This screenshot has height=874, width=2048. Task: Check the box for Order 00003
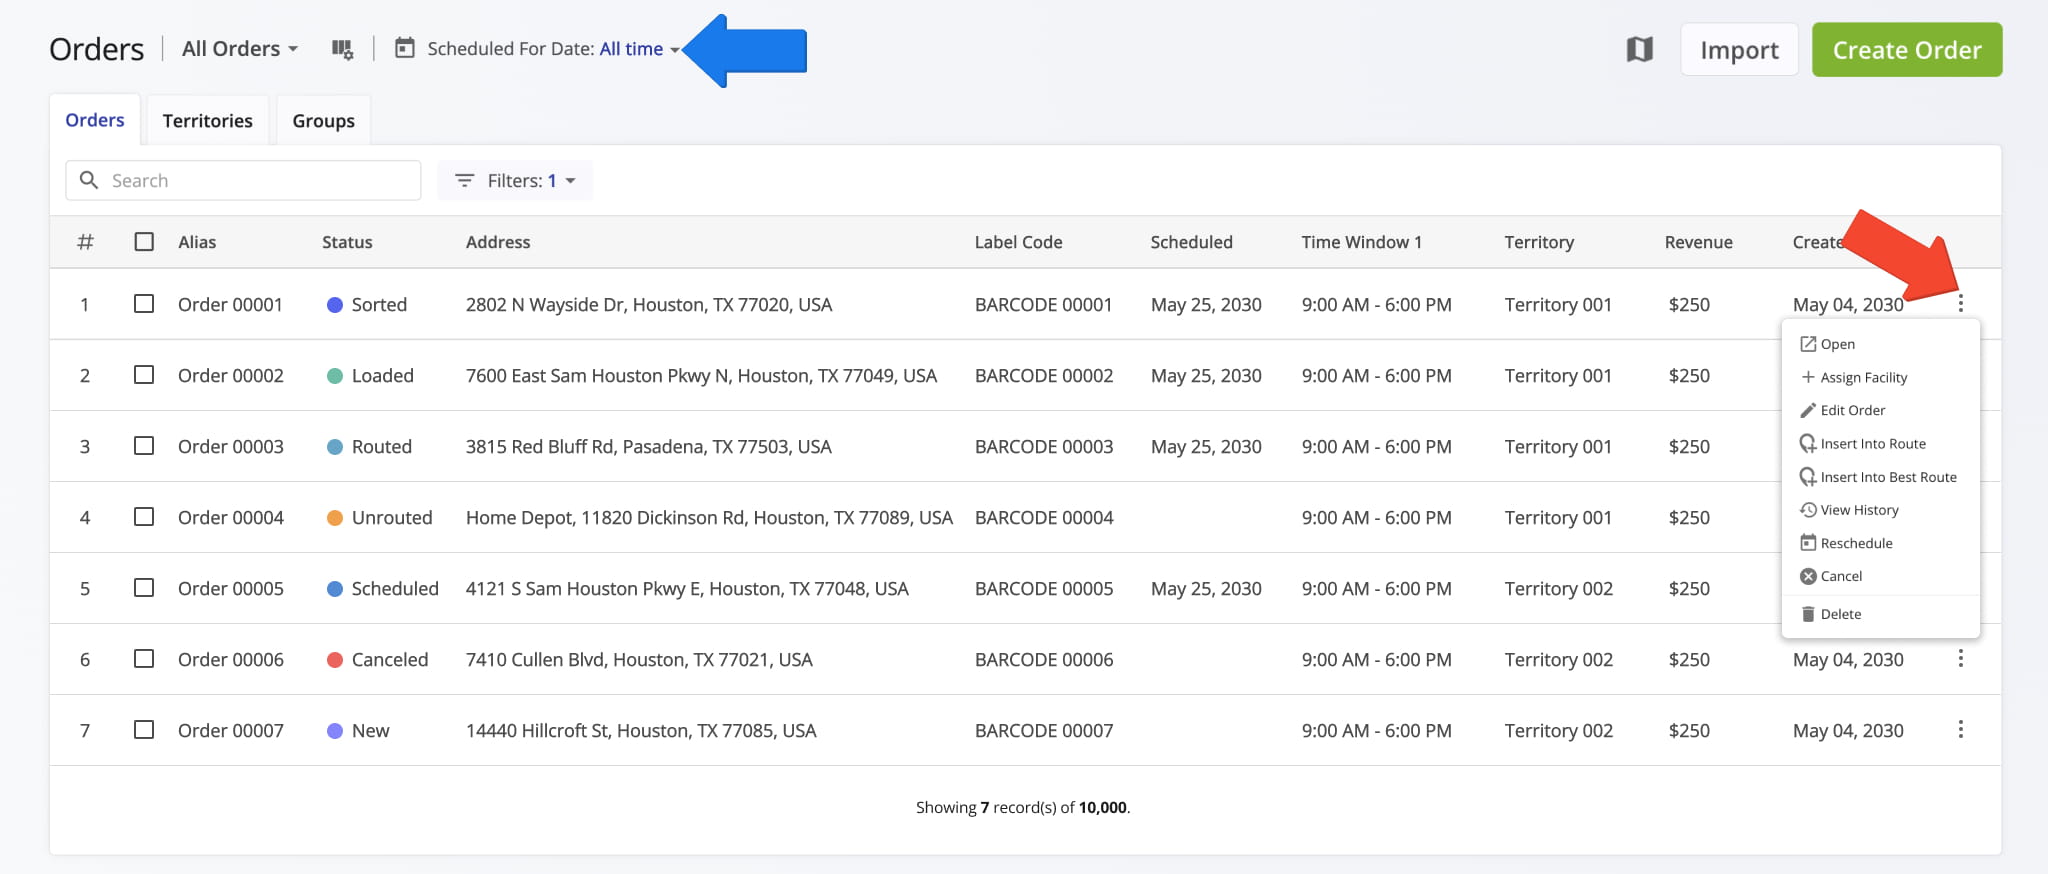pyautogui.click(x=144, y=445)
